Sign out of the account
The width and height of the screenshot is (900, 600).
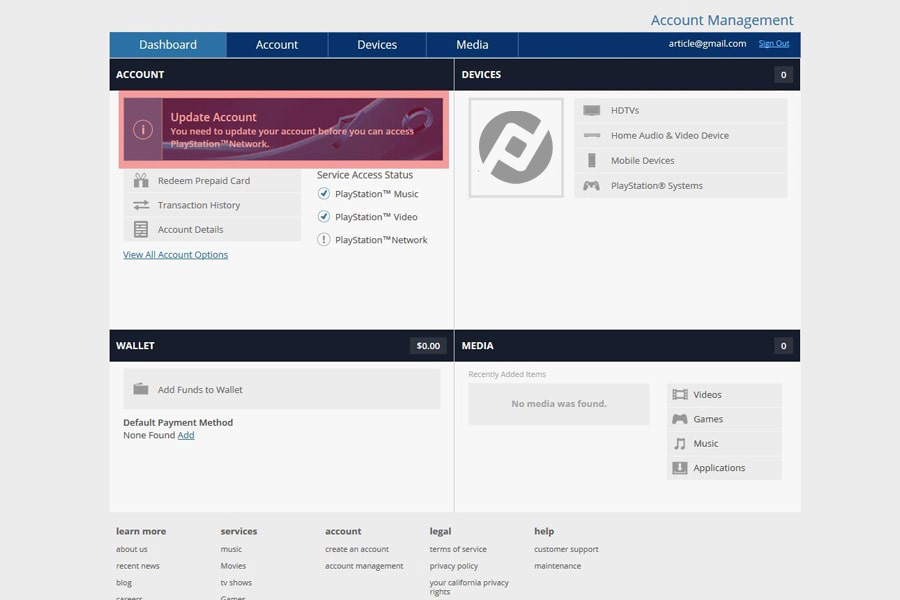[774, 44]
